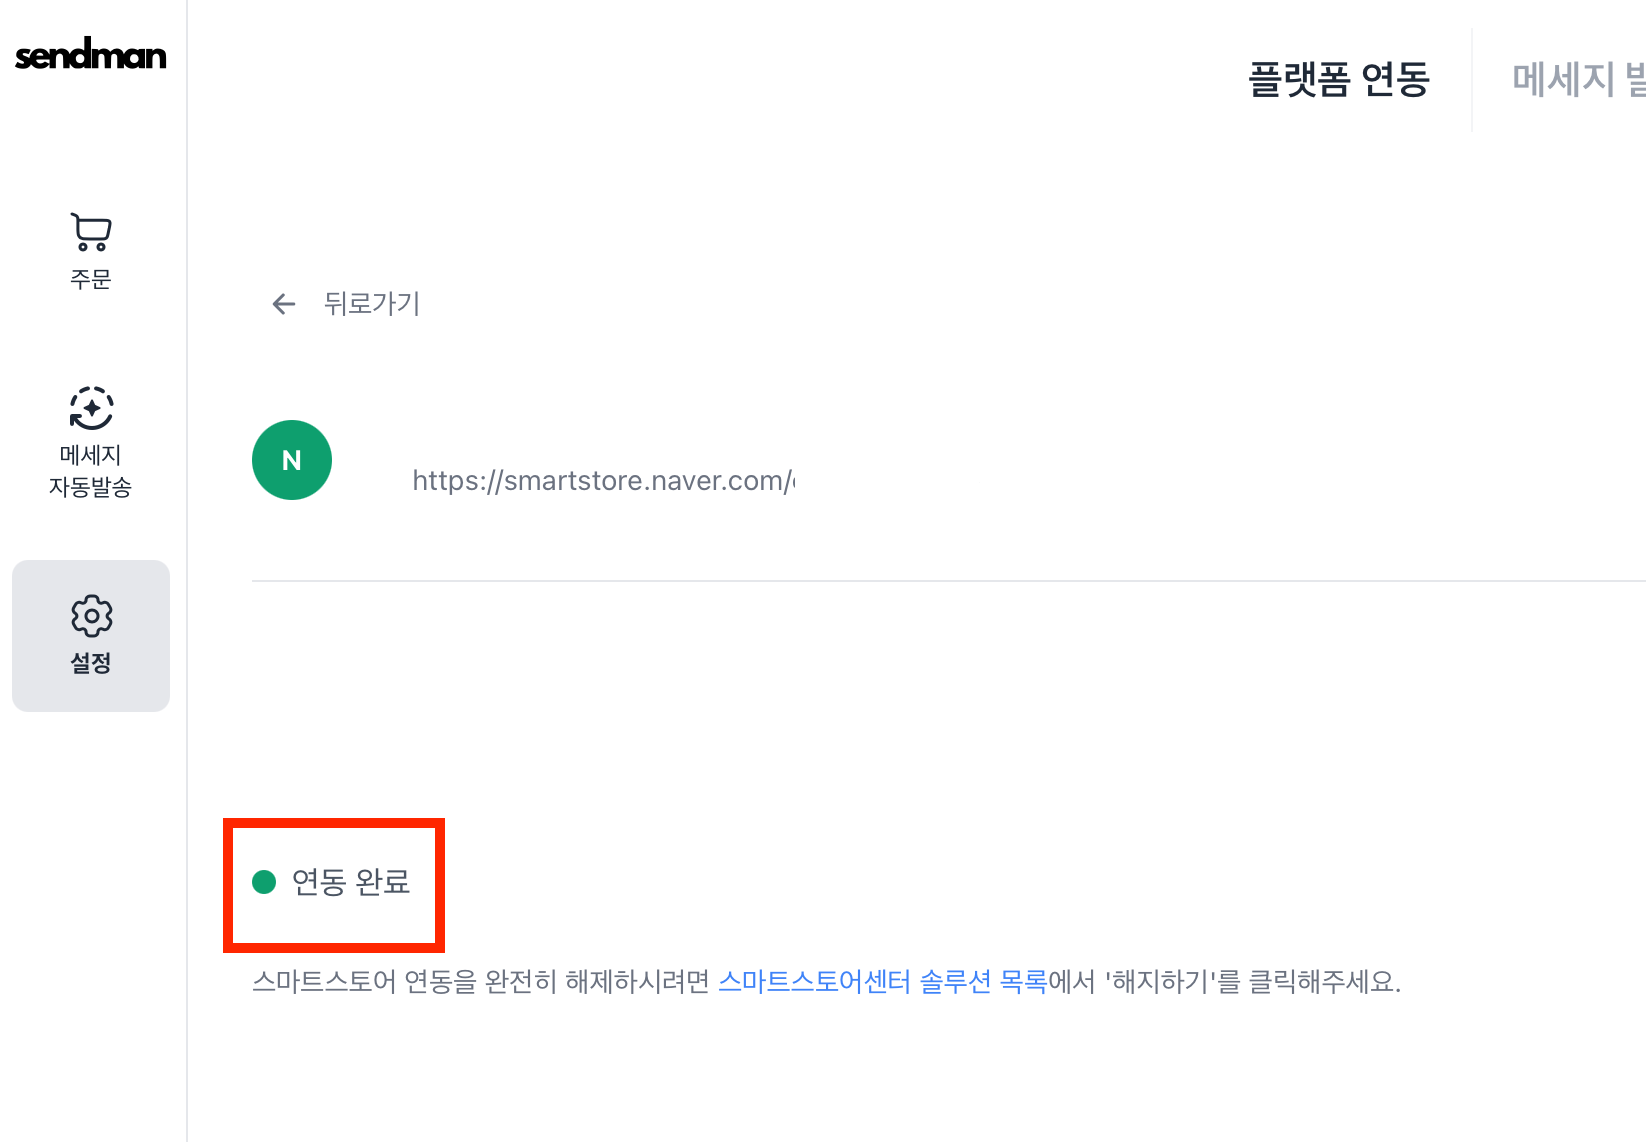Click the sendman logo
The image size is (1646, 1142).
point(90,55)
